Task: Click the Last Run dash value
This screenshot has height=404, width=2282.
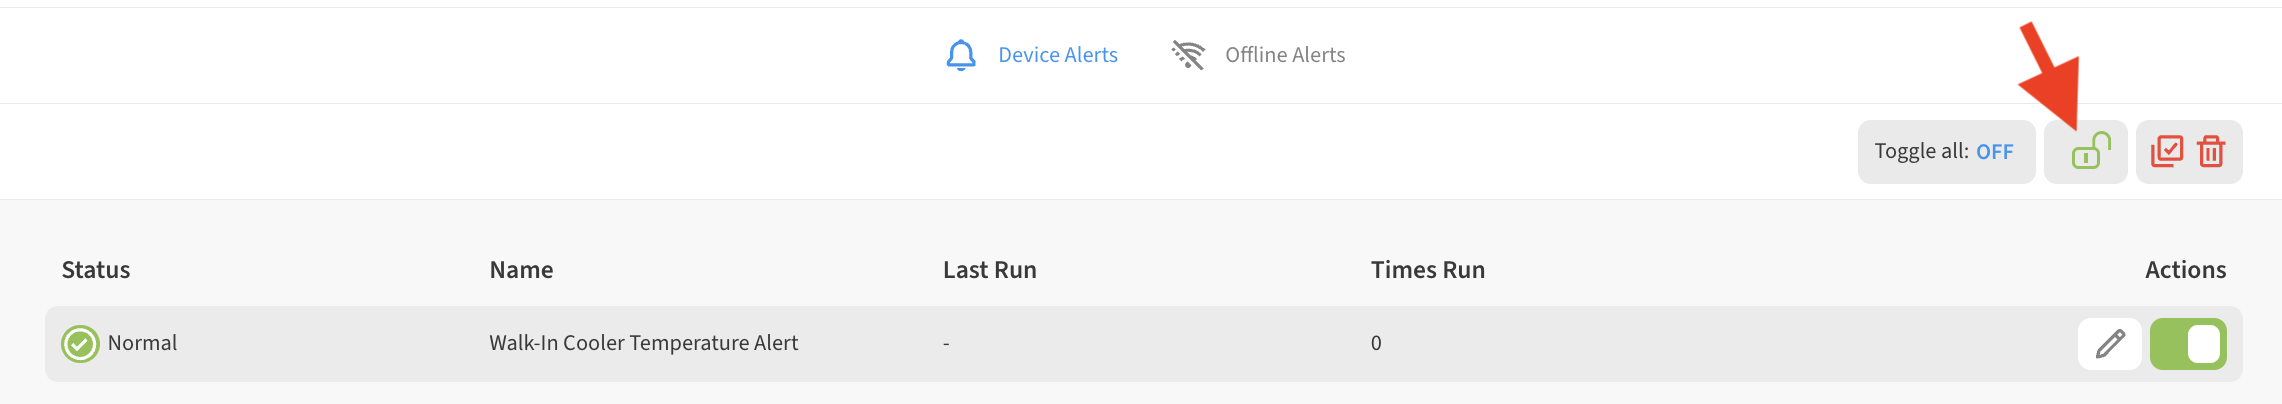Action: click(x=946, y=344)
